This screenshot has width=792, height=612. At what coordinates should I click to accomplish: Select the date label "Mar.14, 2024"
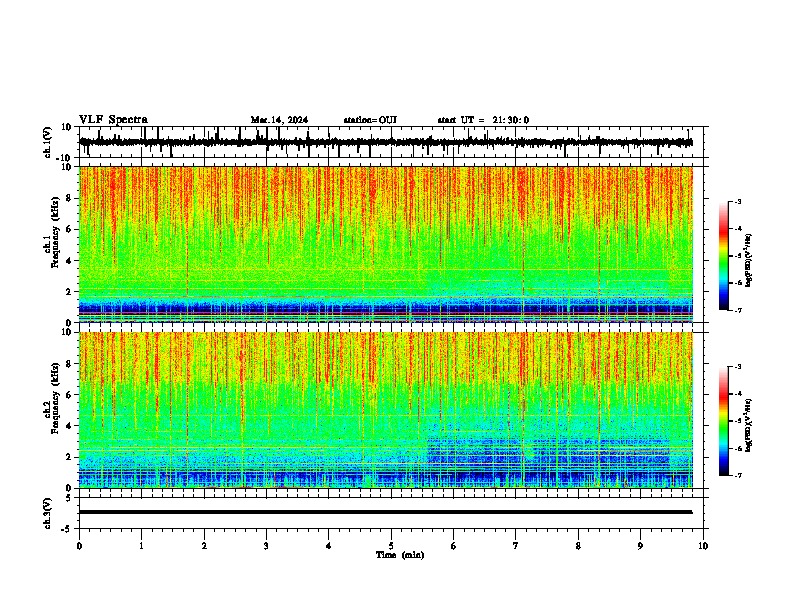tap(279, 120)
